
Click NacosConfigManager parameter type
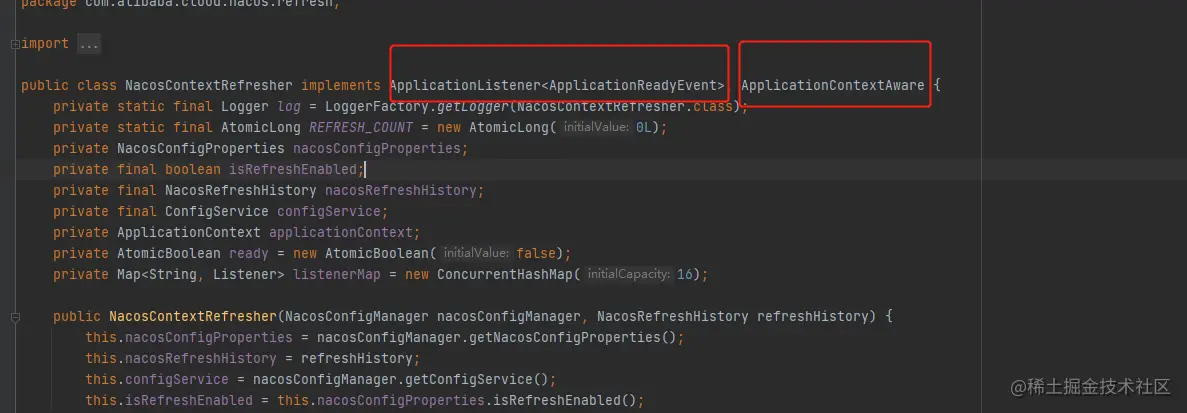[x=357, y=316]
